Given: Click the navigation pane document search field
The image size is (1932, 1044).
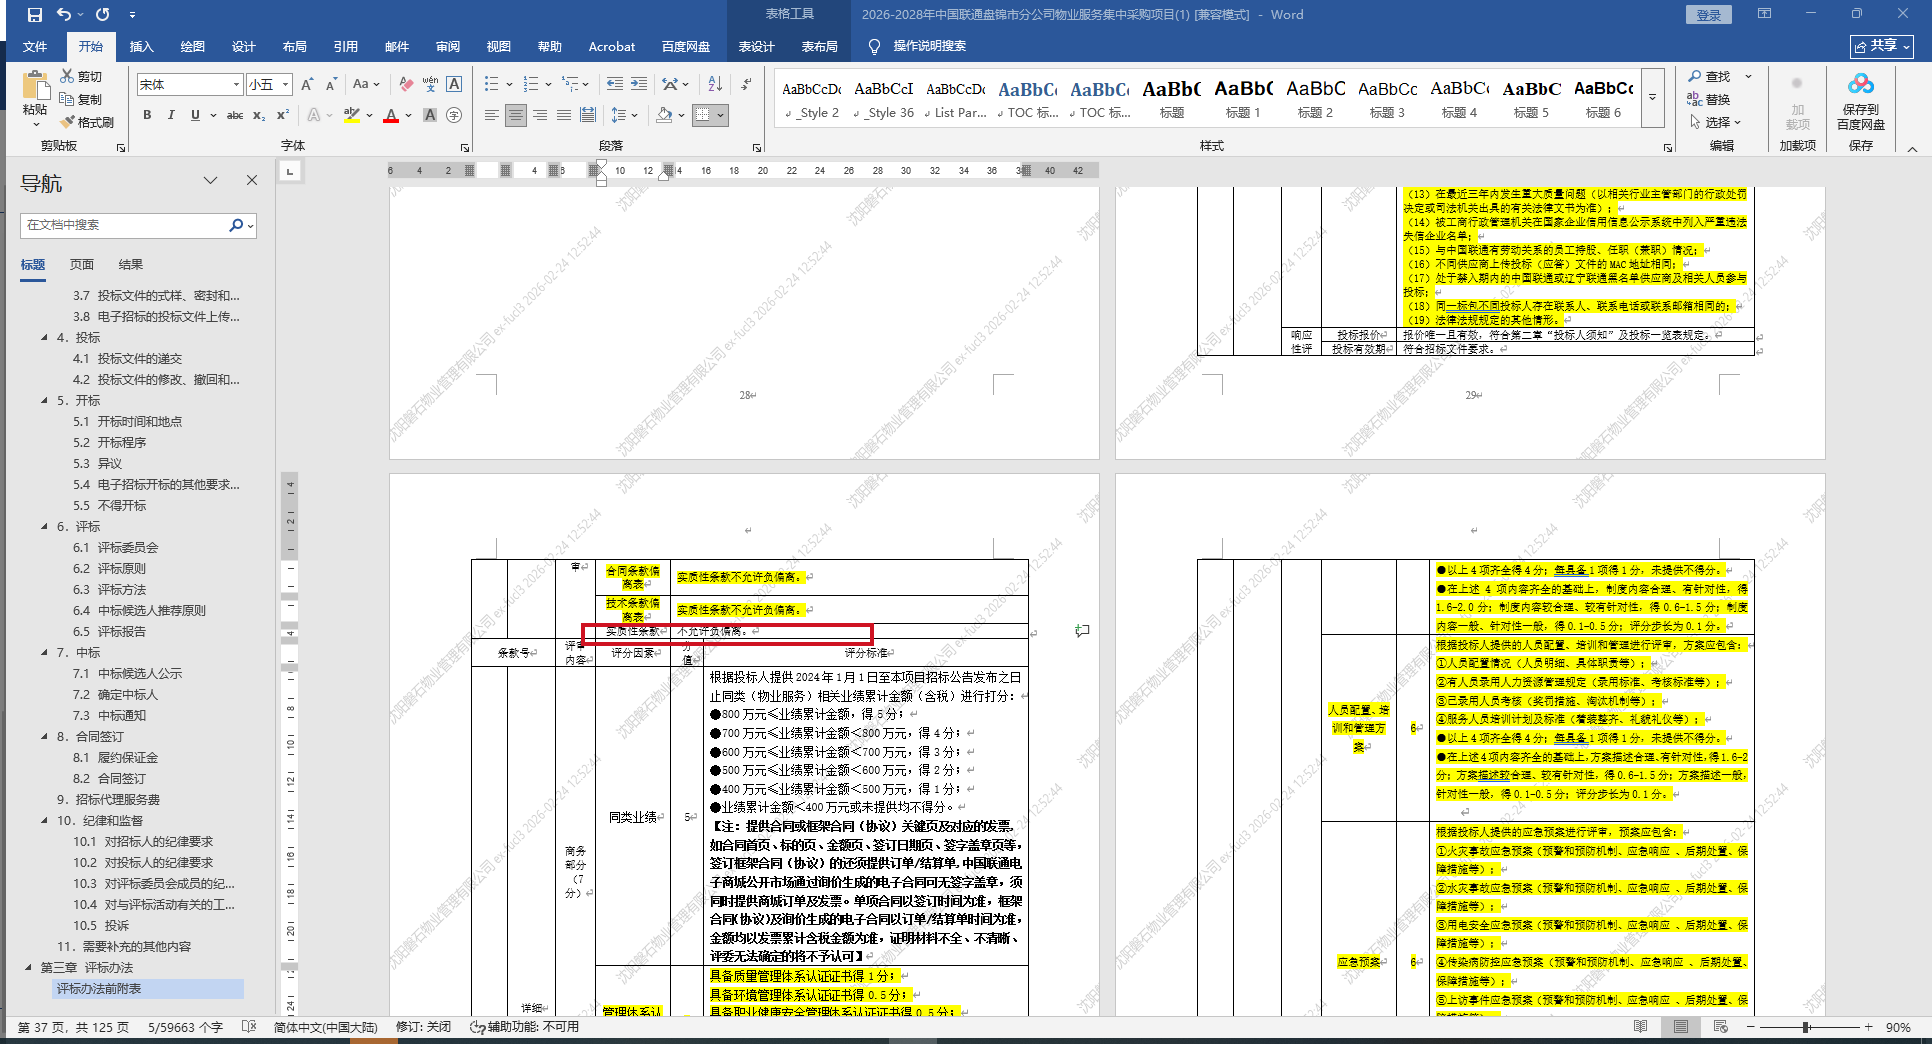Looking at the screenshot, I should [x=125, y=226].
